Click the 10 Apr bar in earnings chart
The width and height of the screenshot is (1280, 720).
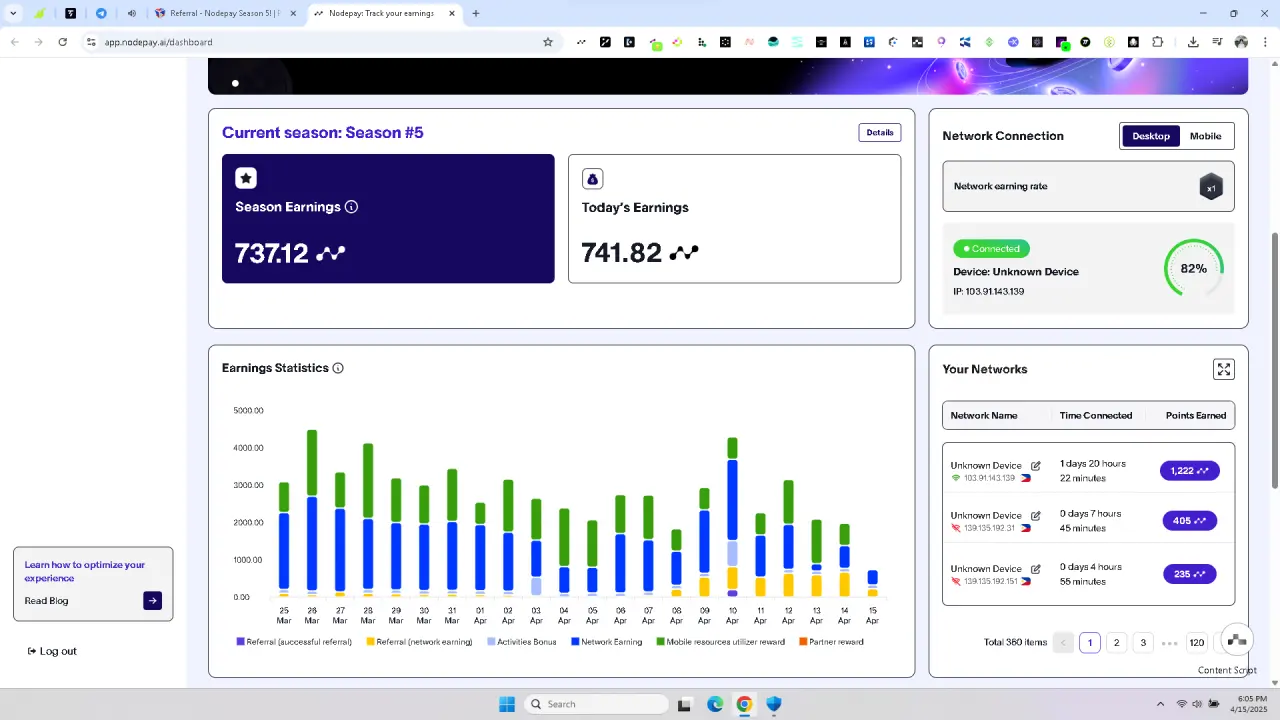732,517
